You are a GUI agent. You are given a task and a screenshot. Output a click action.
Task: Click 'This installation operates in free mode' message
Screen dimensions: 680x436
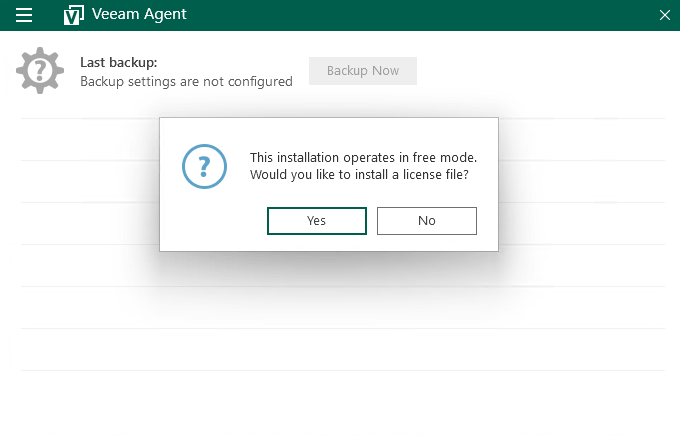[363, 158]
